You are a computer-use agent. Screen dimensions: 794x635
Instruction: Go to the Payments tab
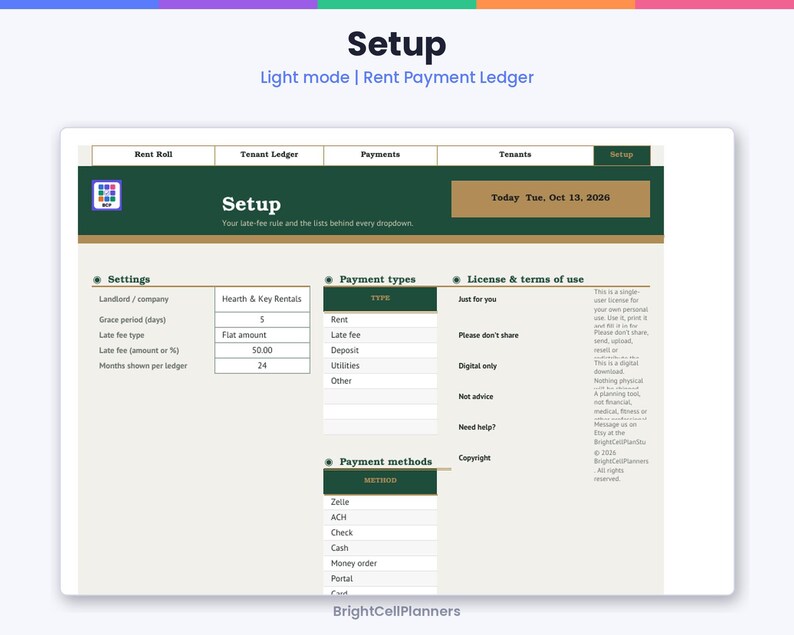point(380,155)
